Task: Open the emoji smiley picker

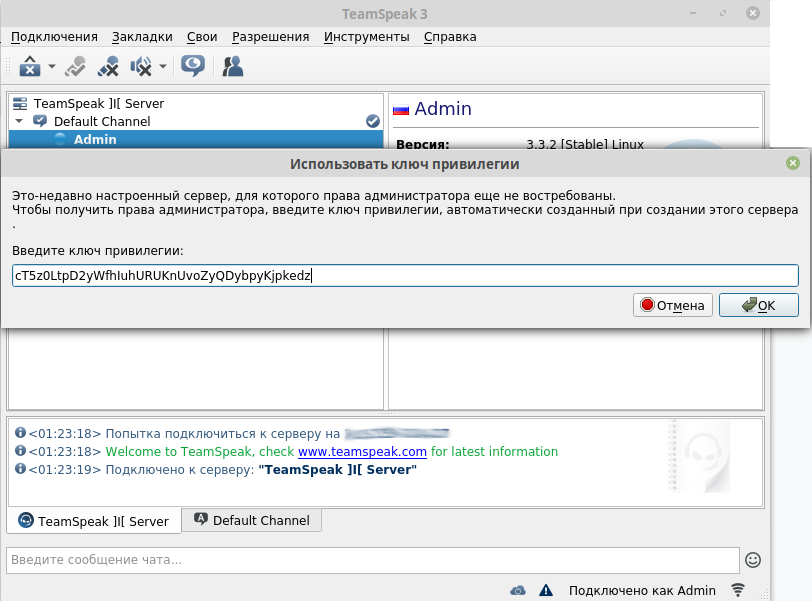Action: pyautogui.click(x=752, y=560)
